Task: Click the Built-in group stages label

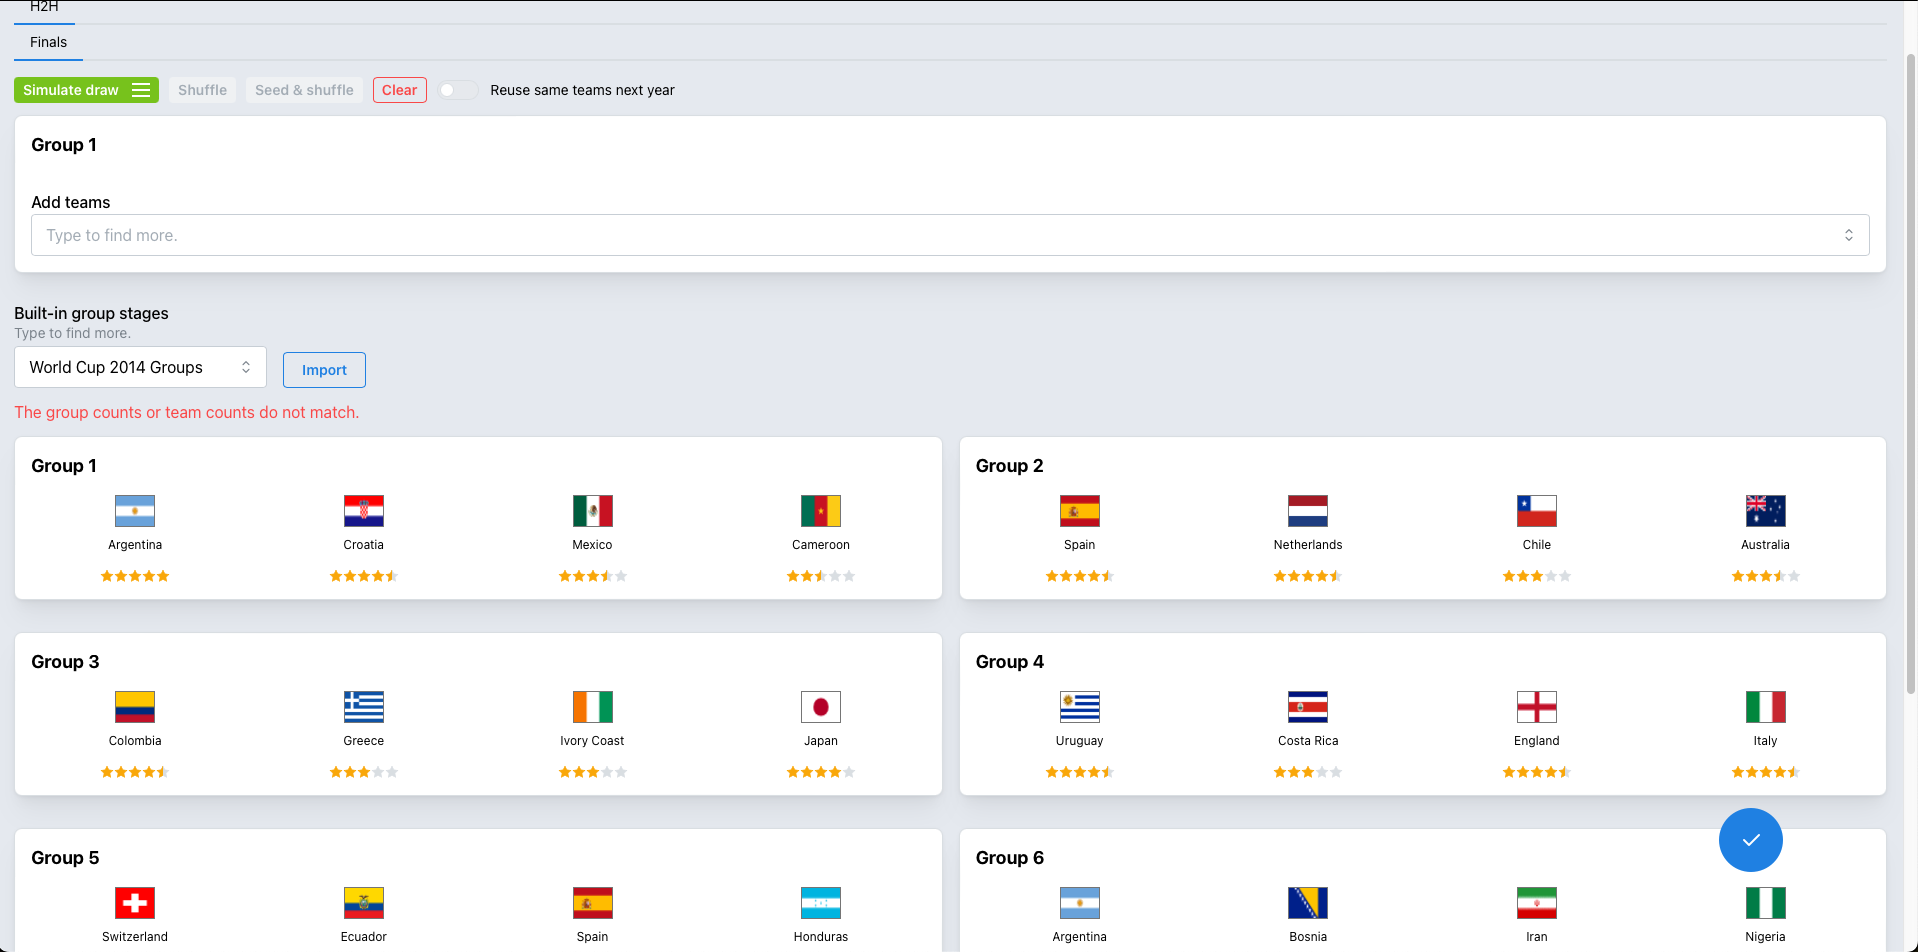Action: 91,313
